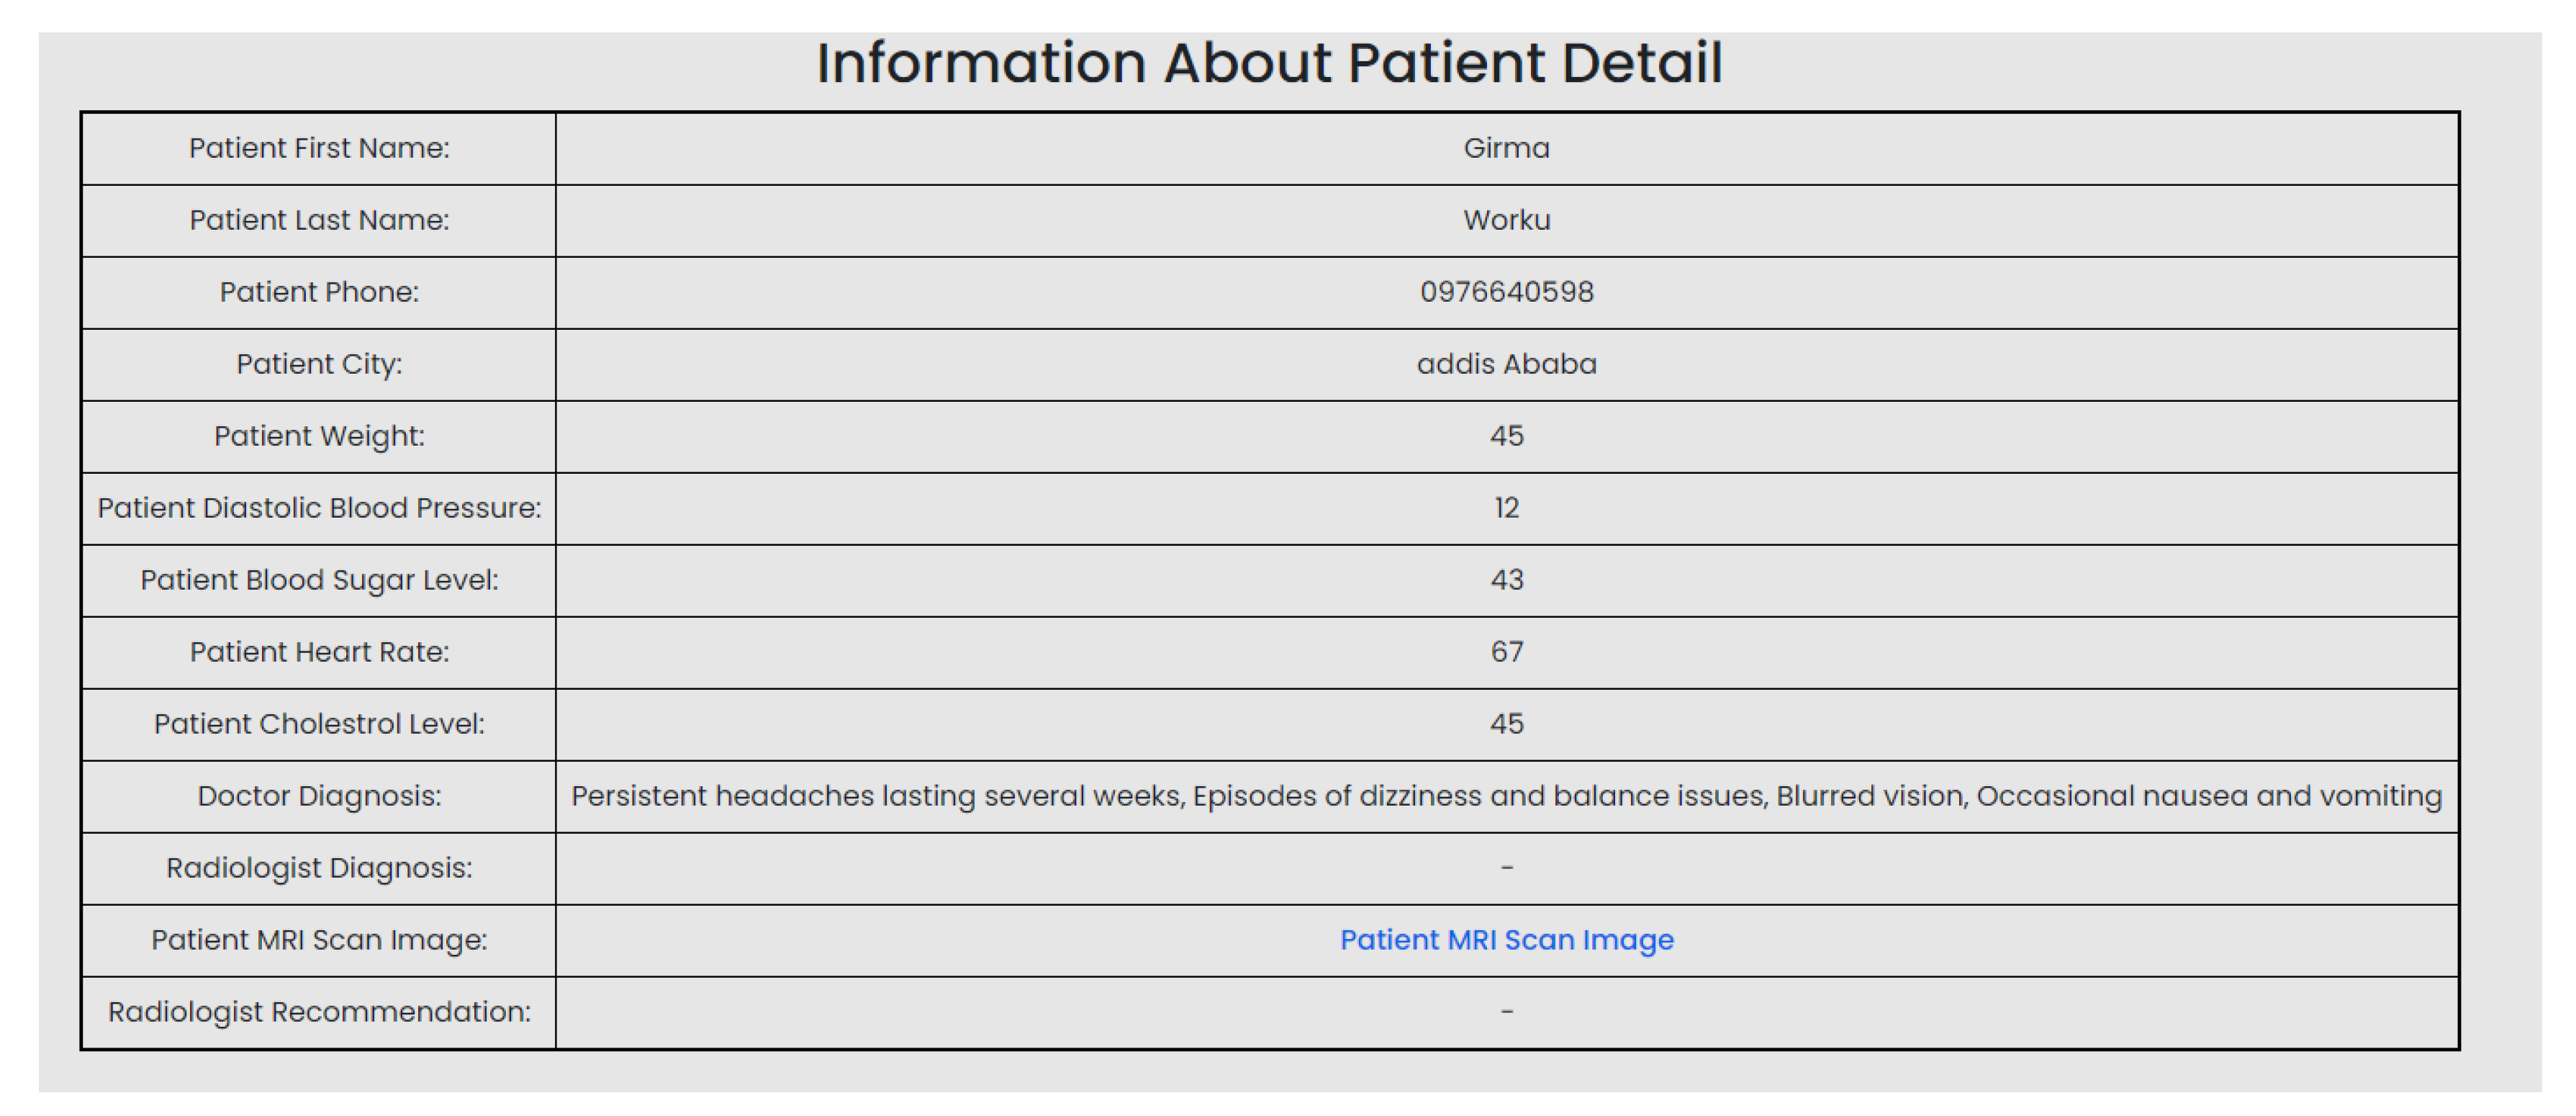Click the Patient Weight value cell
Image resolution: width=2576 pixels, height=1116 pixels.
(1506, 436)
